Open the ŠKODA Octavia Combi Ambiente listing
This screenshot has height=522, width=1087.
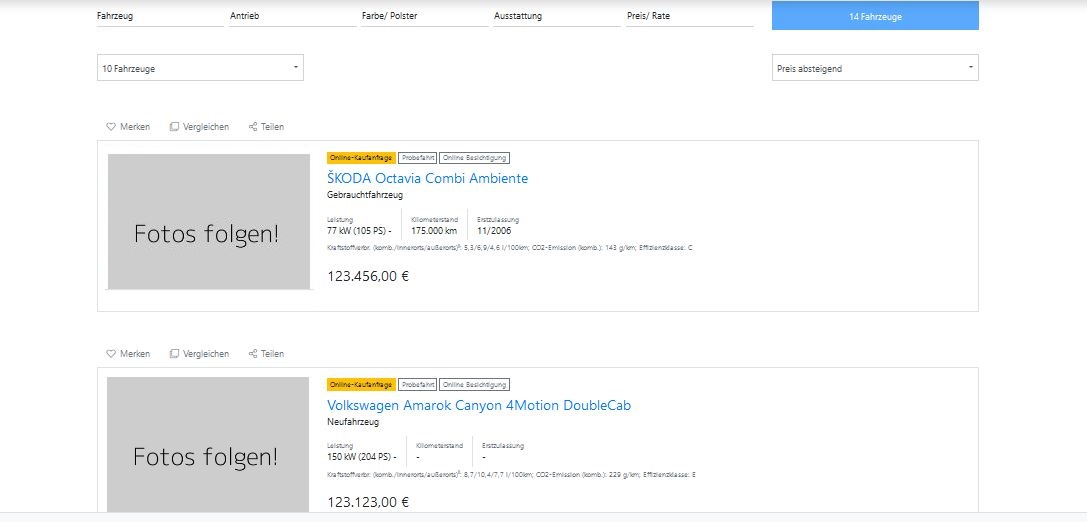pyautogui.click(x=427, y=178)
